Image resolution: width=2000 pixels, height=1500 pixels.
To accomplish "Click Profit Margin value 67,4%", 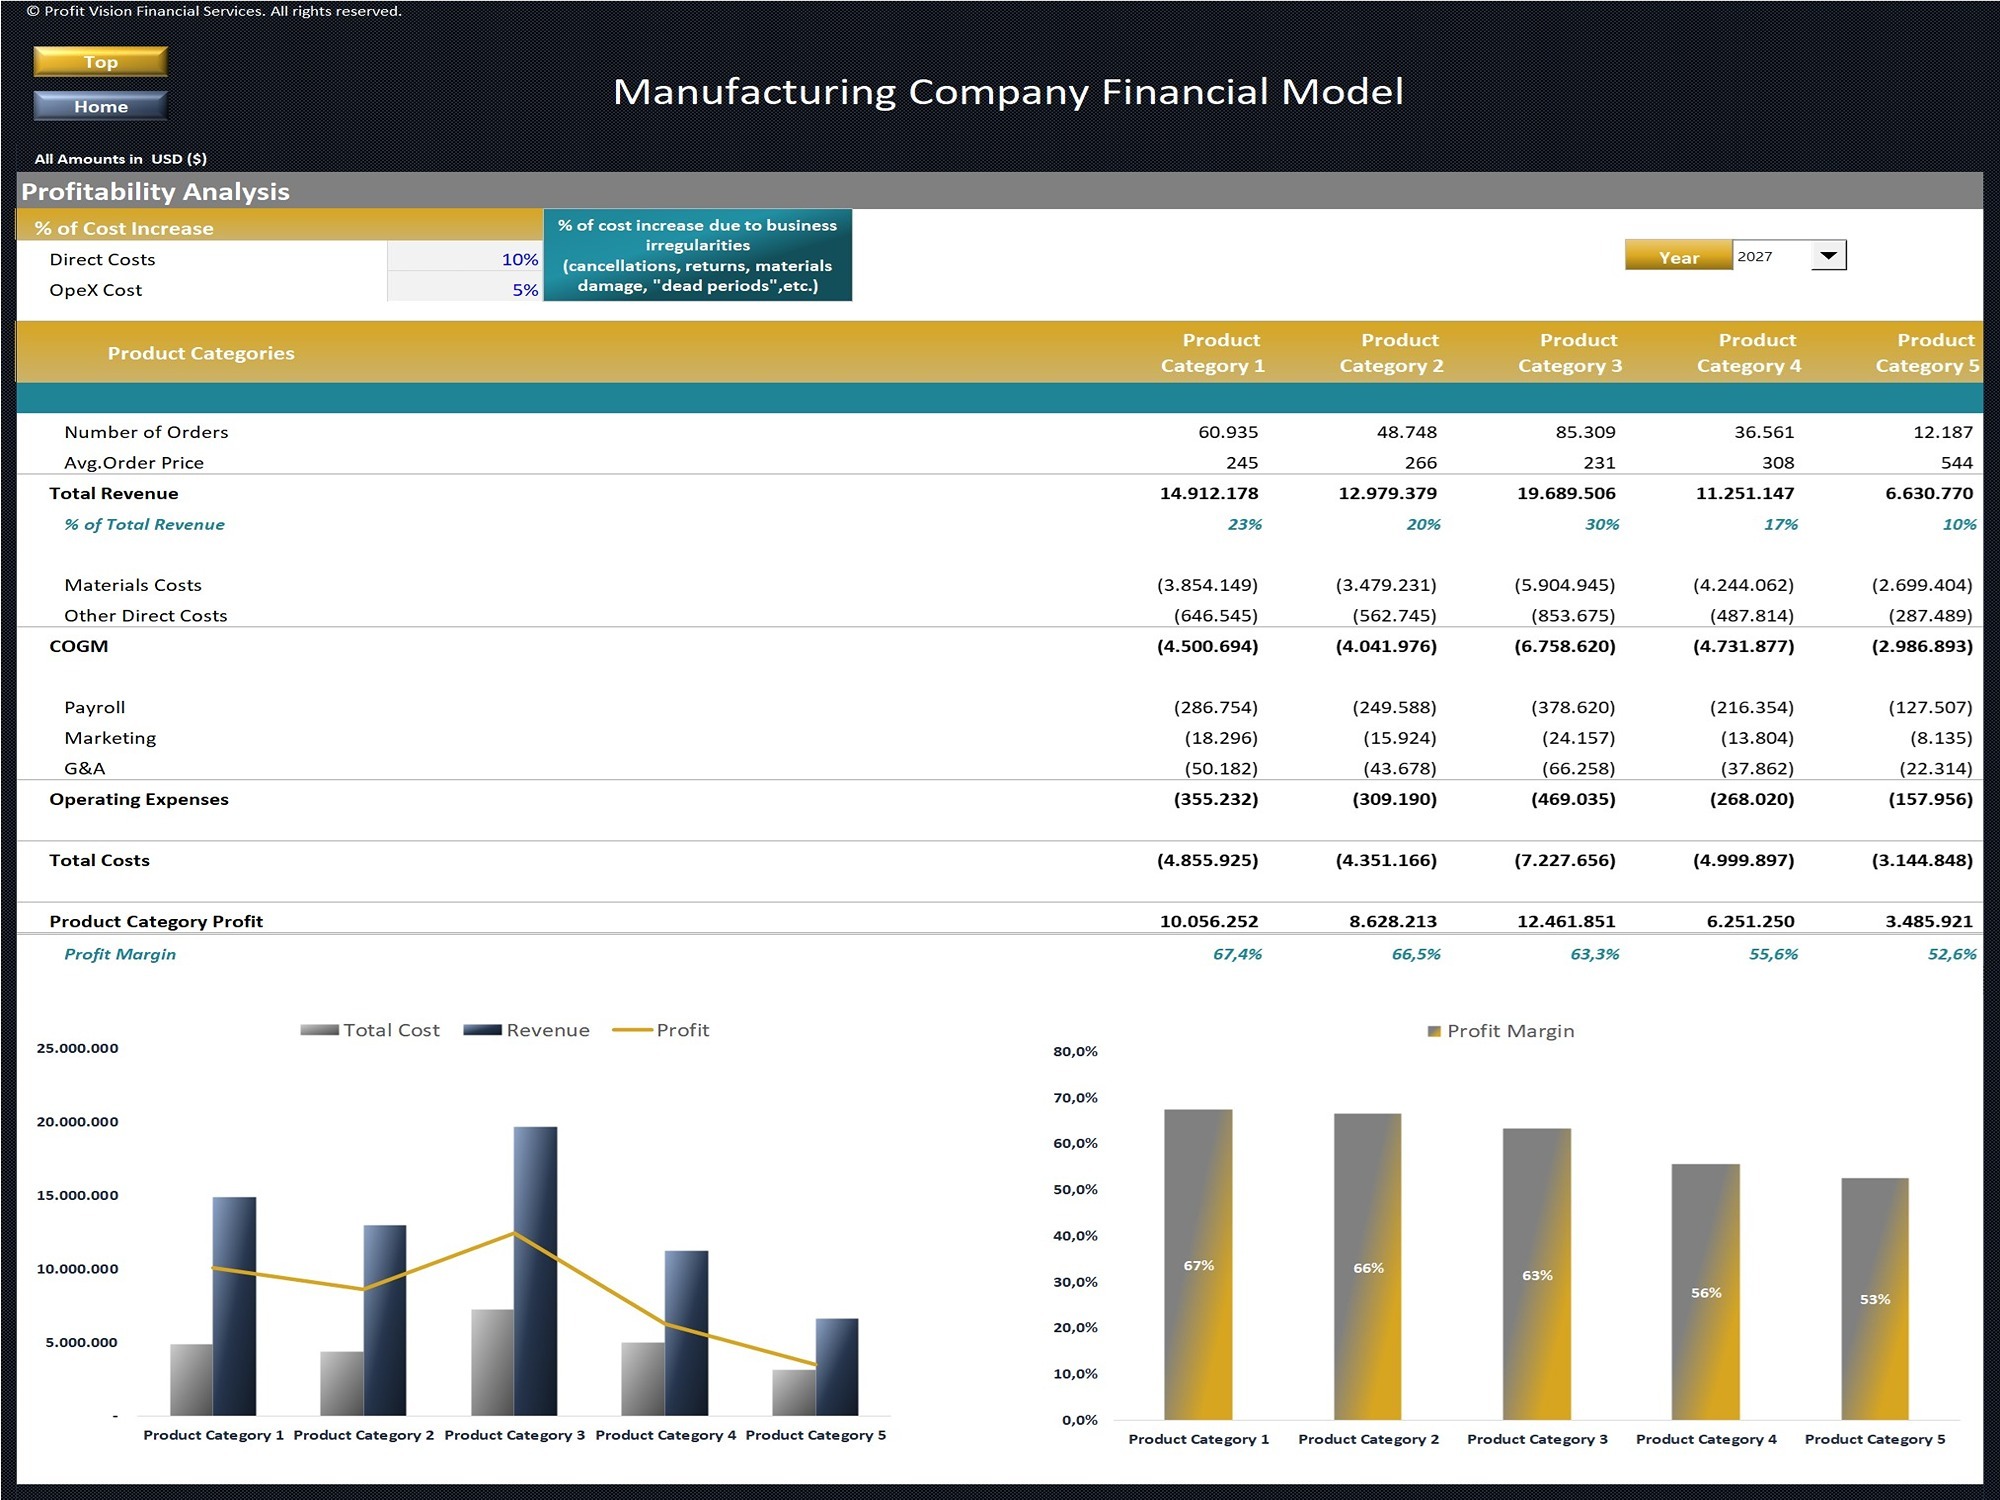I will pos(1237,954).
